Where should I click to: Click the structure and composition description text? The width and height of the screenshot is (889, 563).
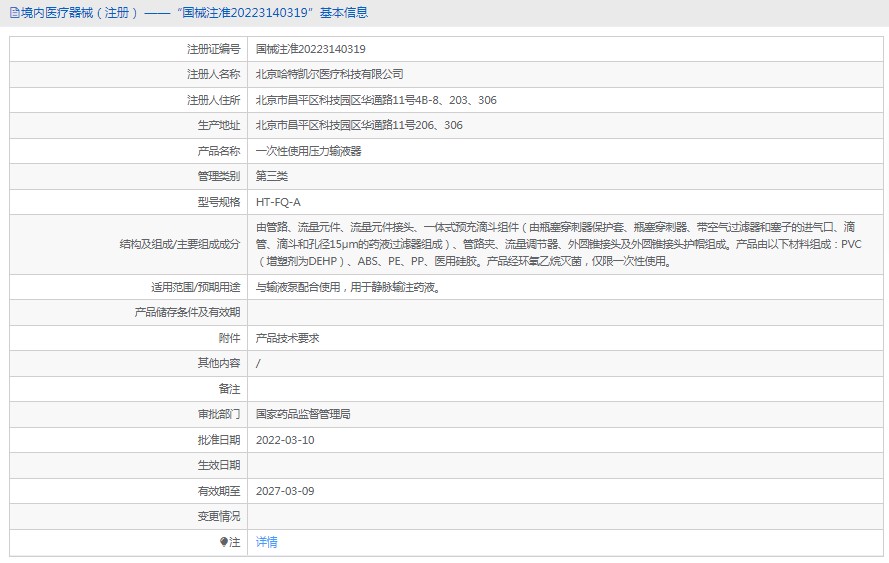[560, 244]
